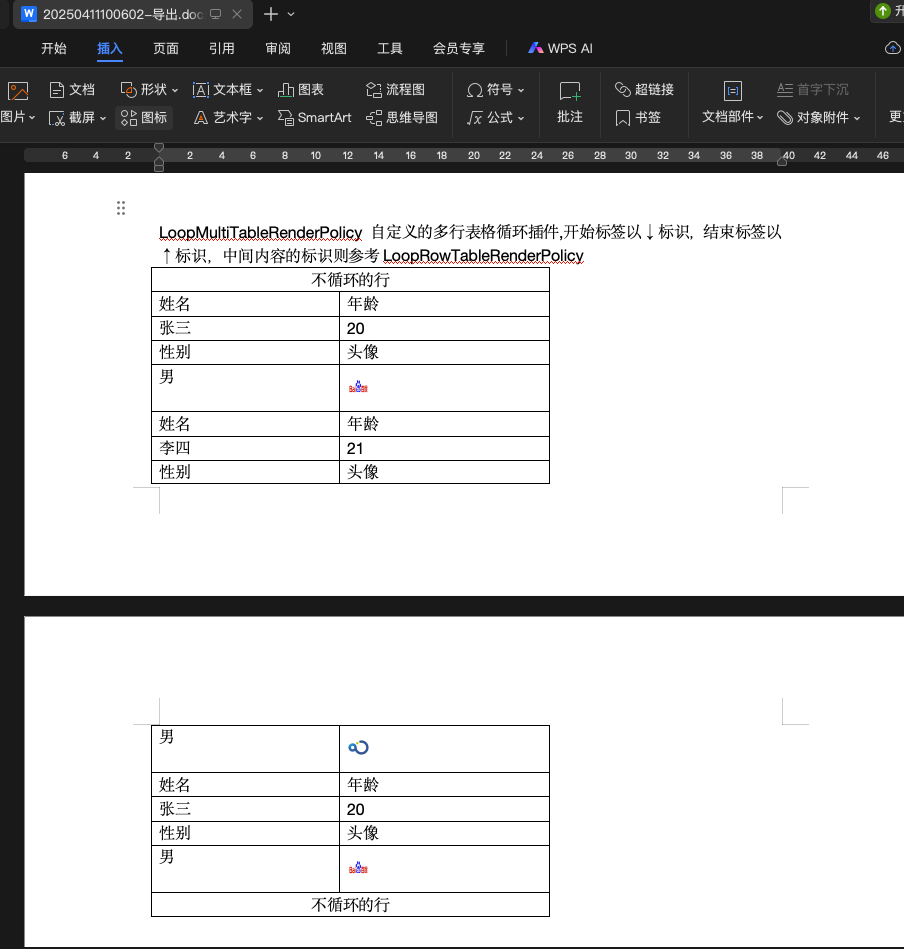Click the 文档 insert document button
The height and width of the screenshot is (949, 904).
tap(72, 90)
